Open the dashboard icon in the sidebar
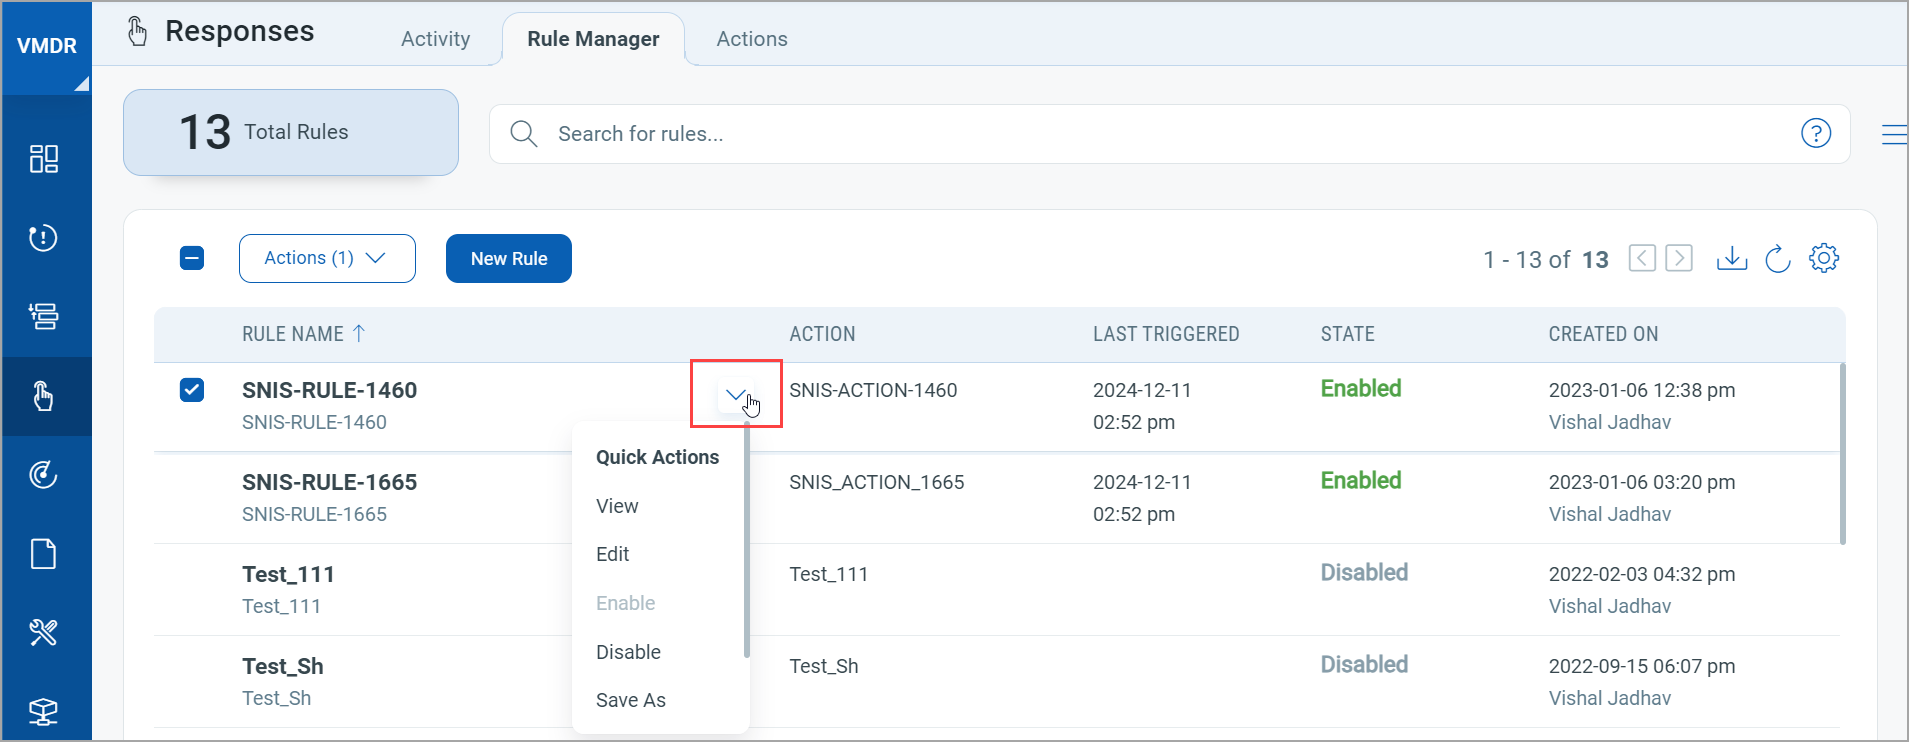This screenshot has height=742, width=1909. click(x=44, y=159)
